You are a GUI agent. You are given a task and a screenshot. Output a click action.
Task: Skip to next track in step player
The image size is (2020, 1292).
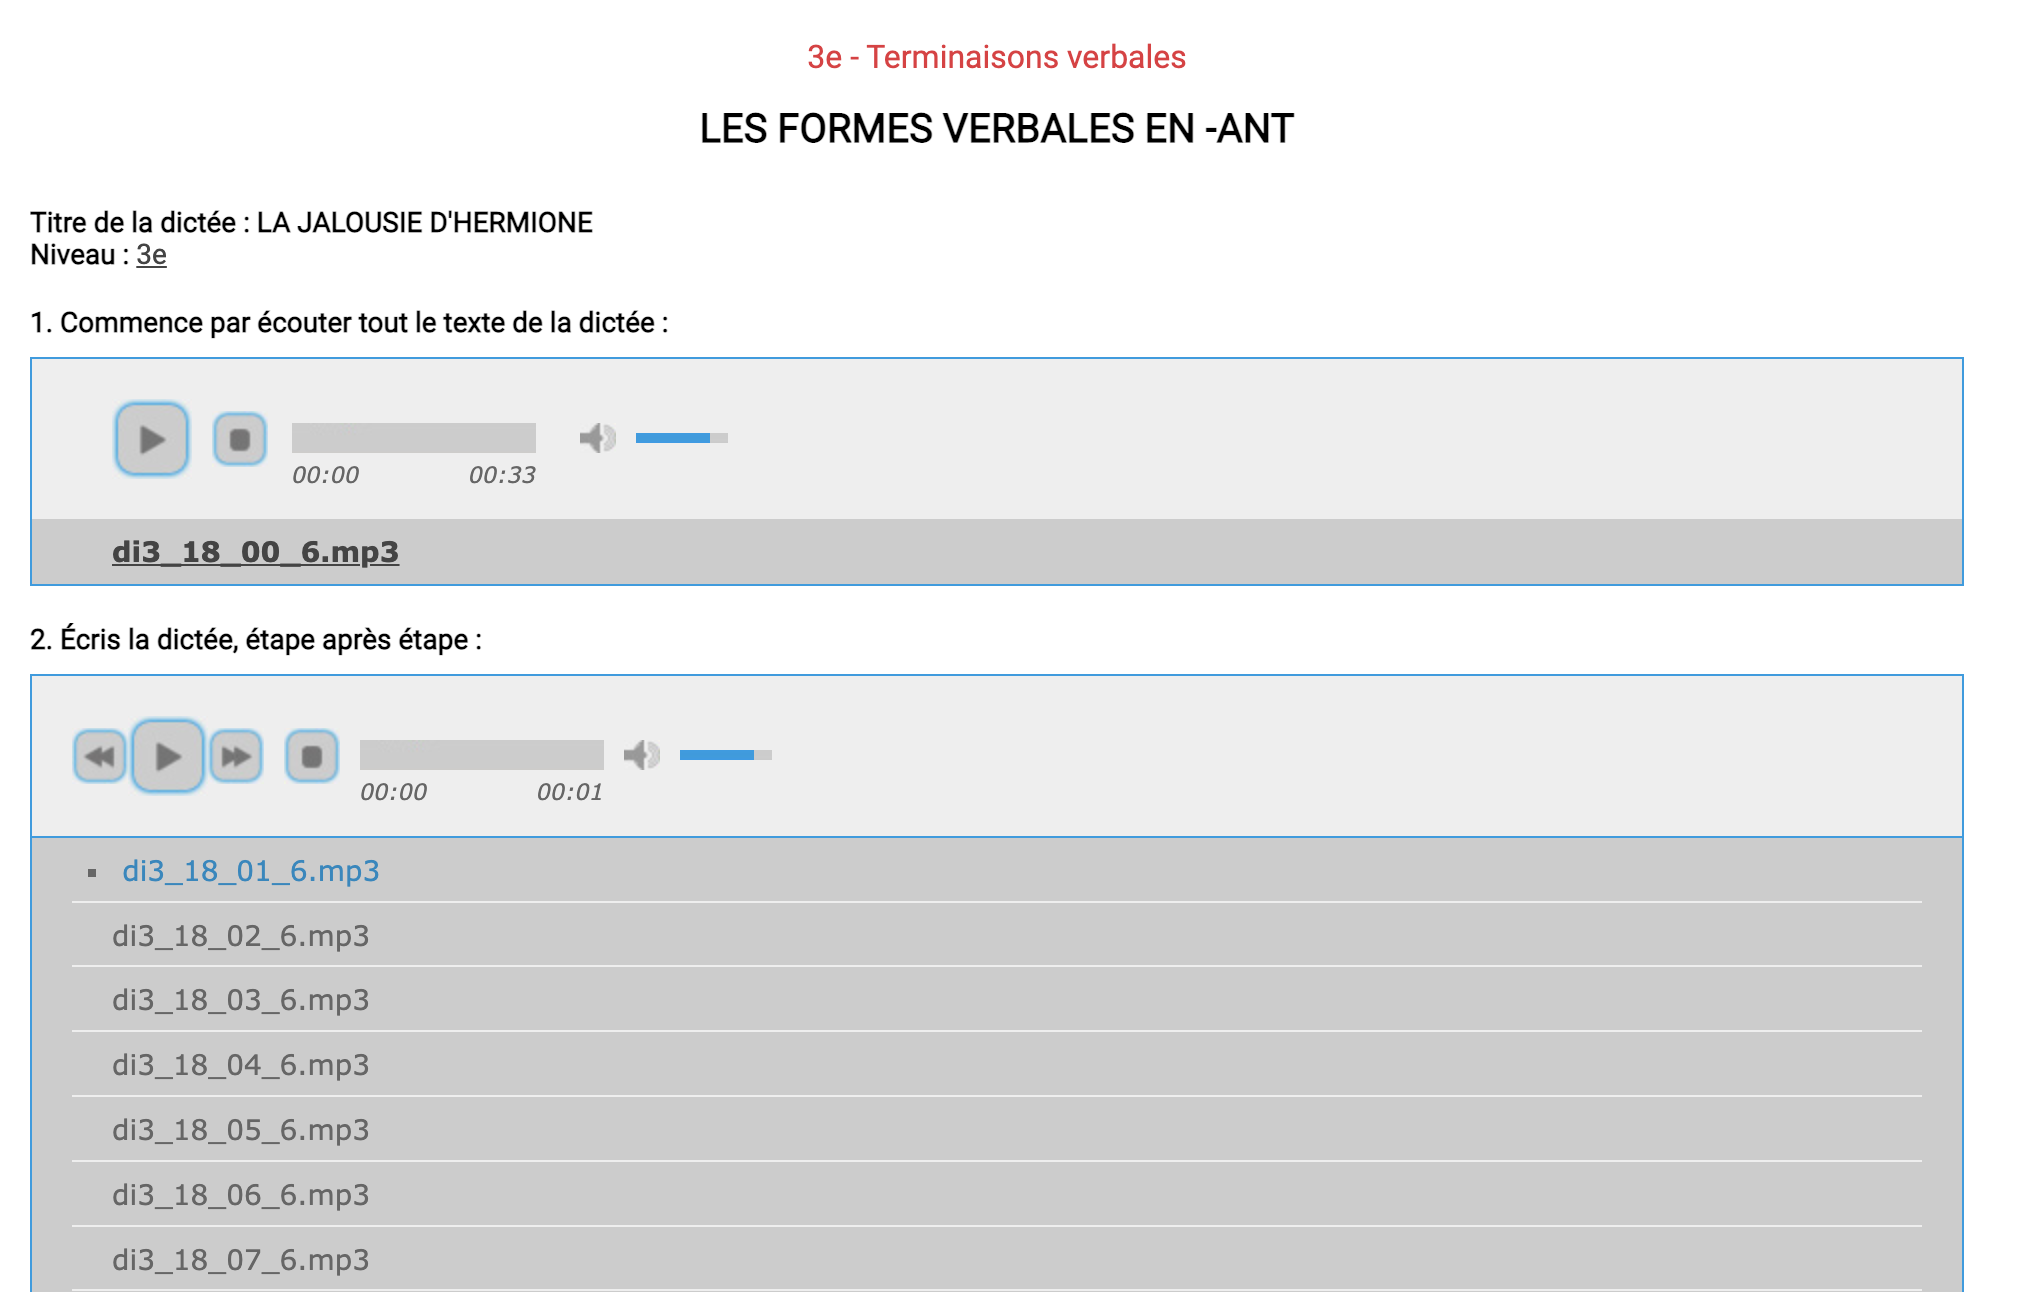236,756
